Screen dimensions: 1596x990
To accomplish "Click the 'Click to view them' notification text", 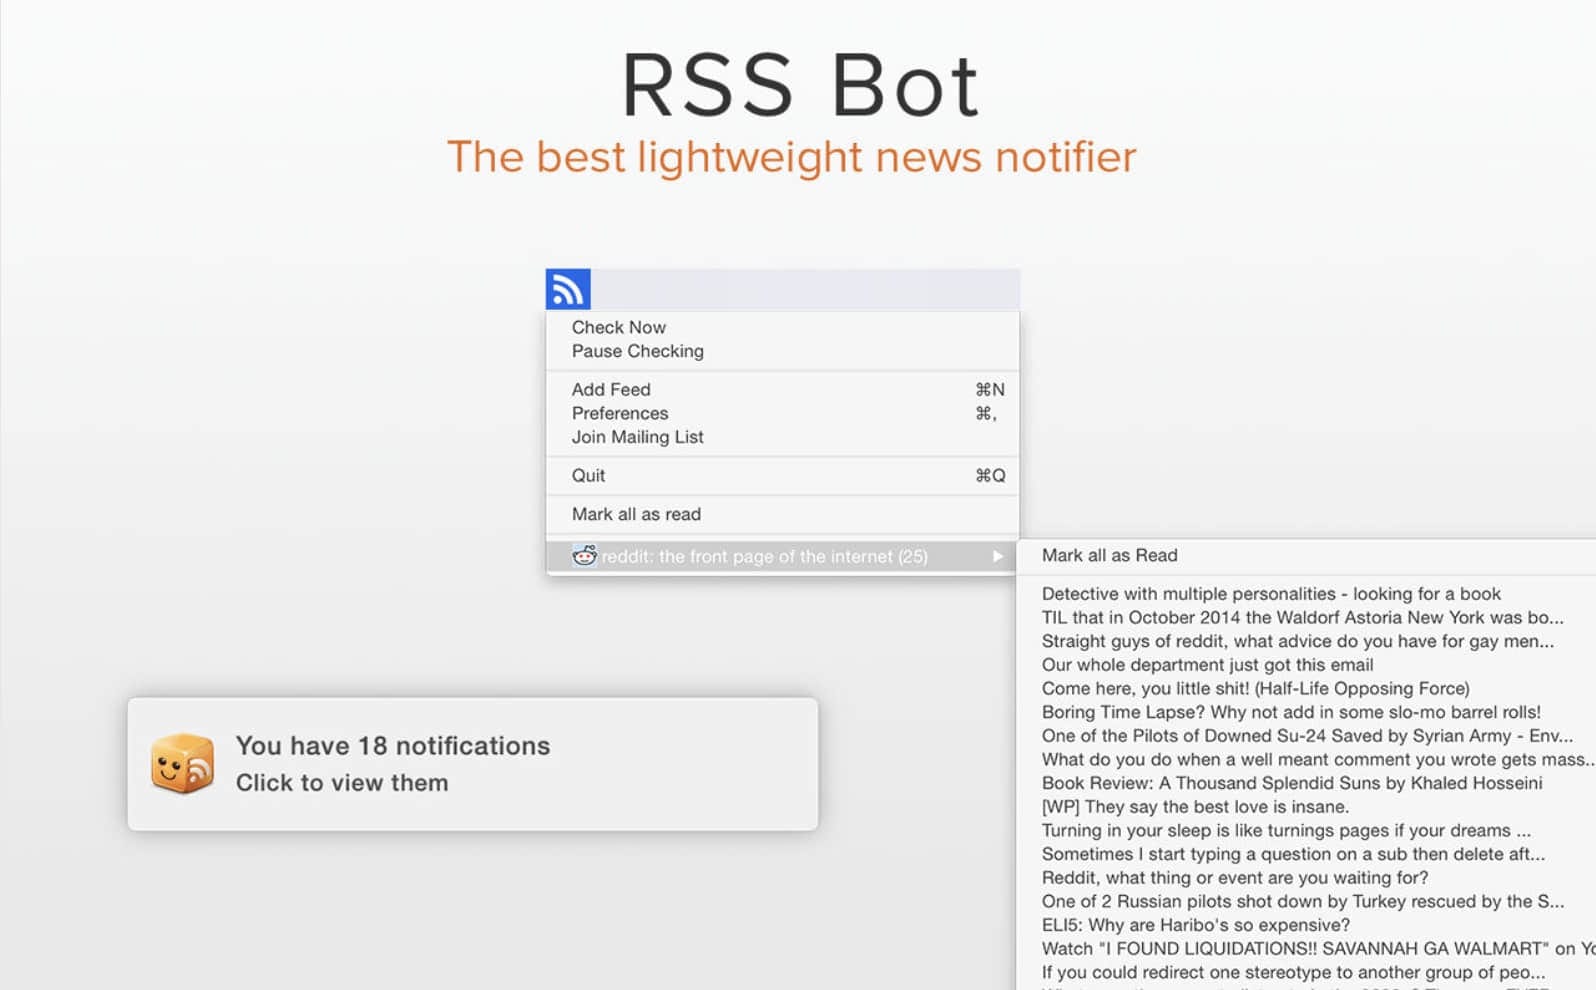I will tap(342, 783).
